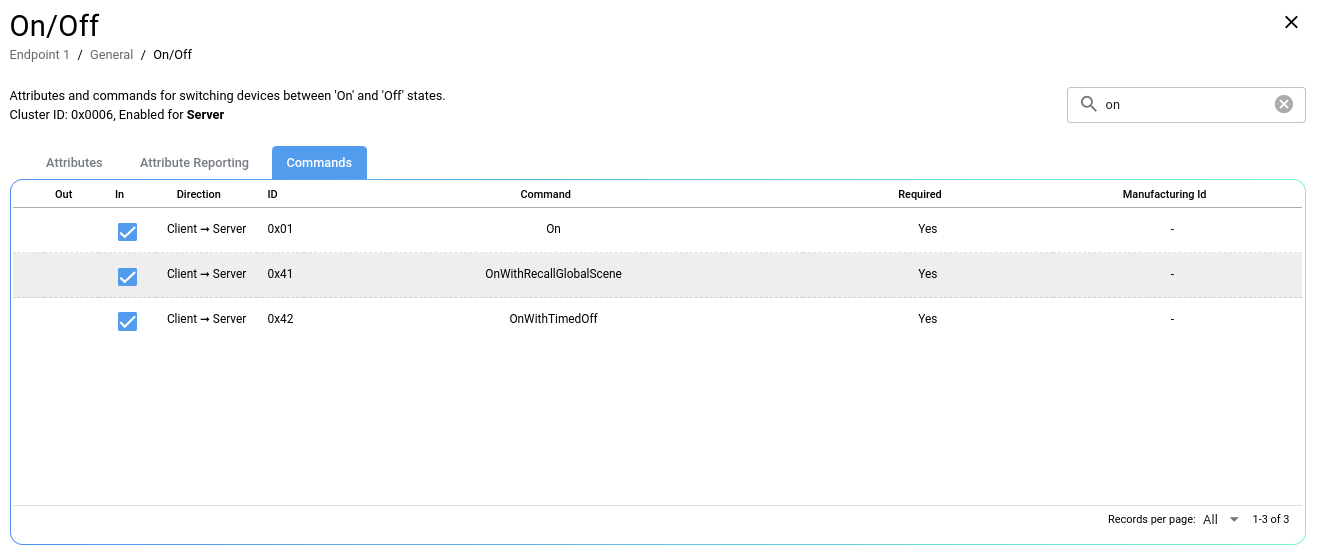Switch to the Attributes tab
Viewport: 1318px width, 558px height.
click(74, 163)
